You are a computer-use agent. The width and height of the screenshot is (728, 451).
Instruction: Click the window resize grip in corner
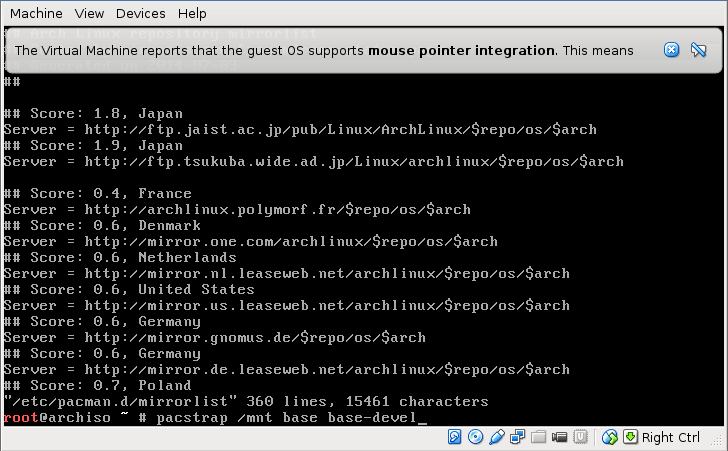pos(718,440)
